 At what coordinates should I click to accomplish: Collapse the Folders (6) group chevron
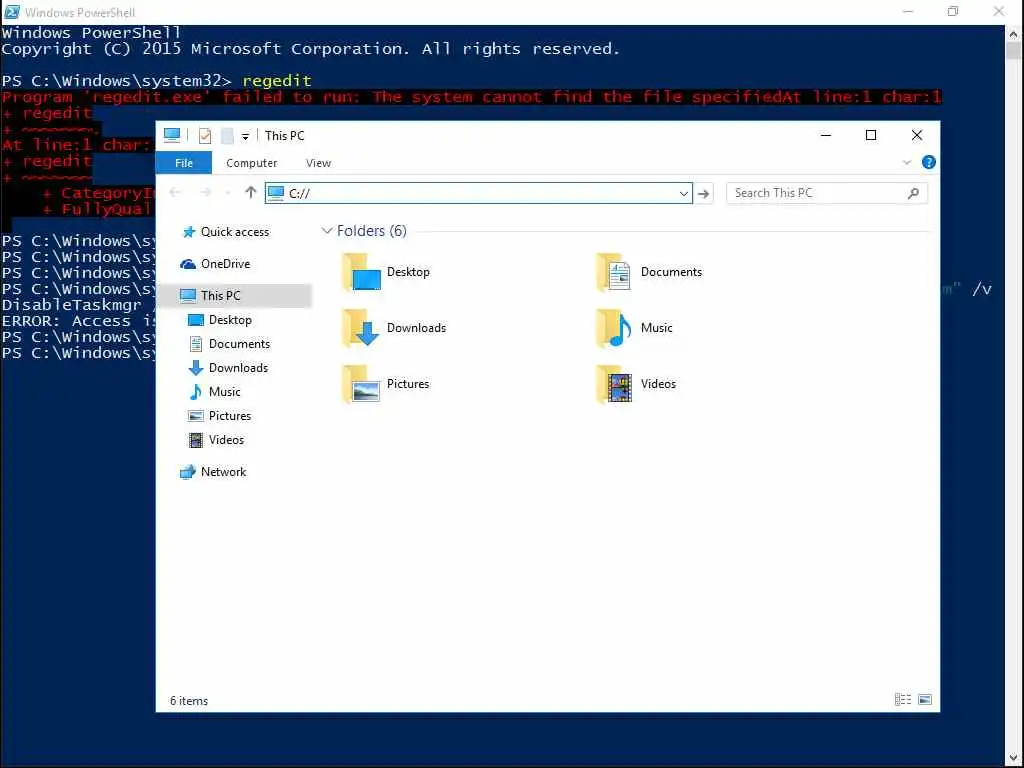coord(327,231)
